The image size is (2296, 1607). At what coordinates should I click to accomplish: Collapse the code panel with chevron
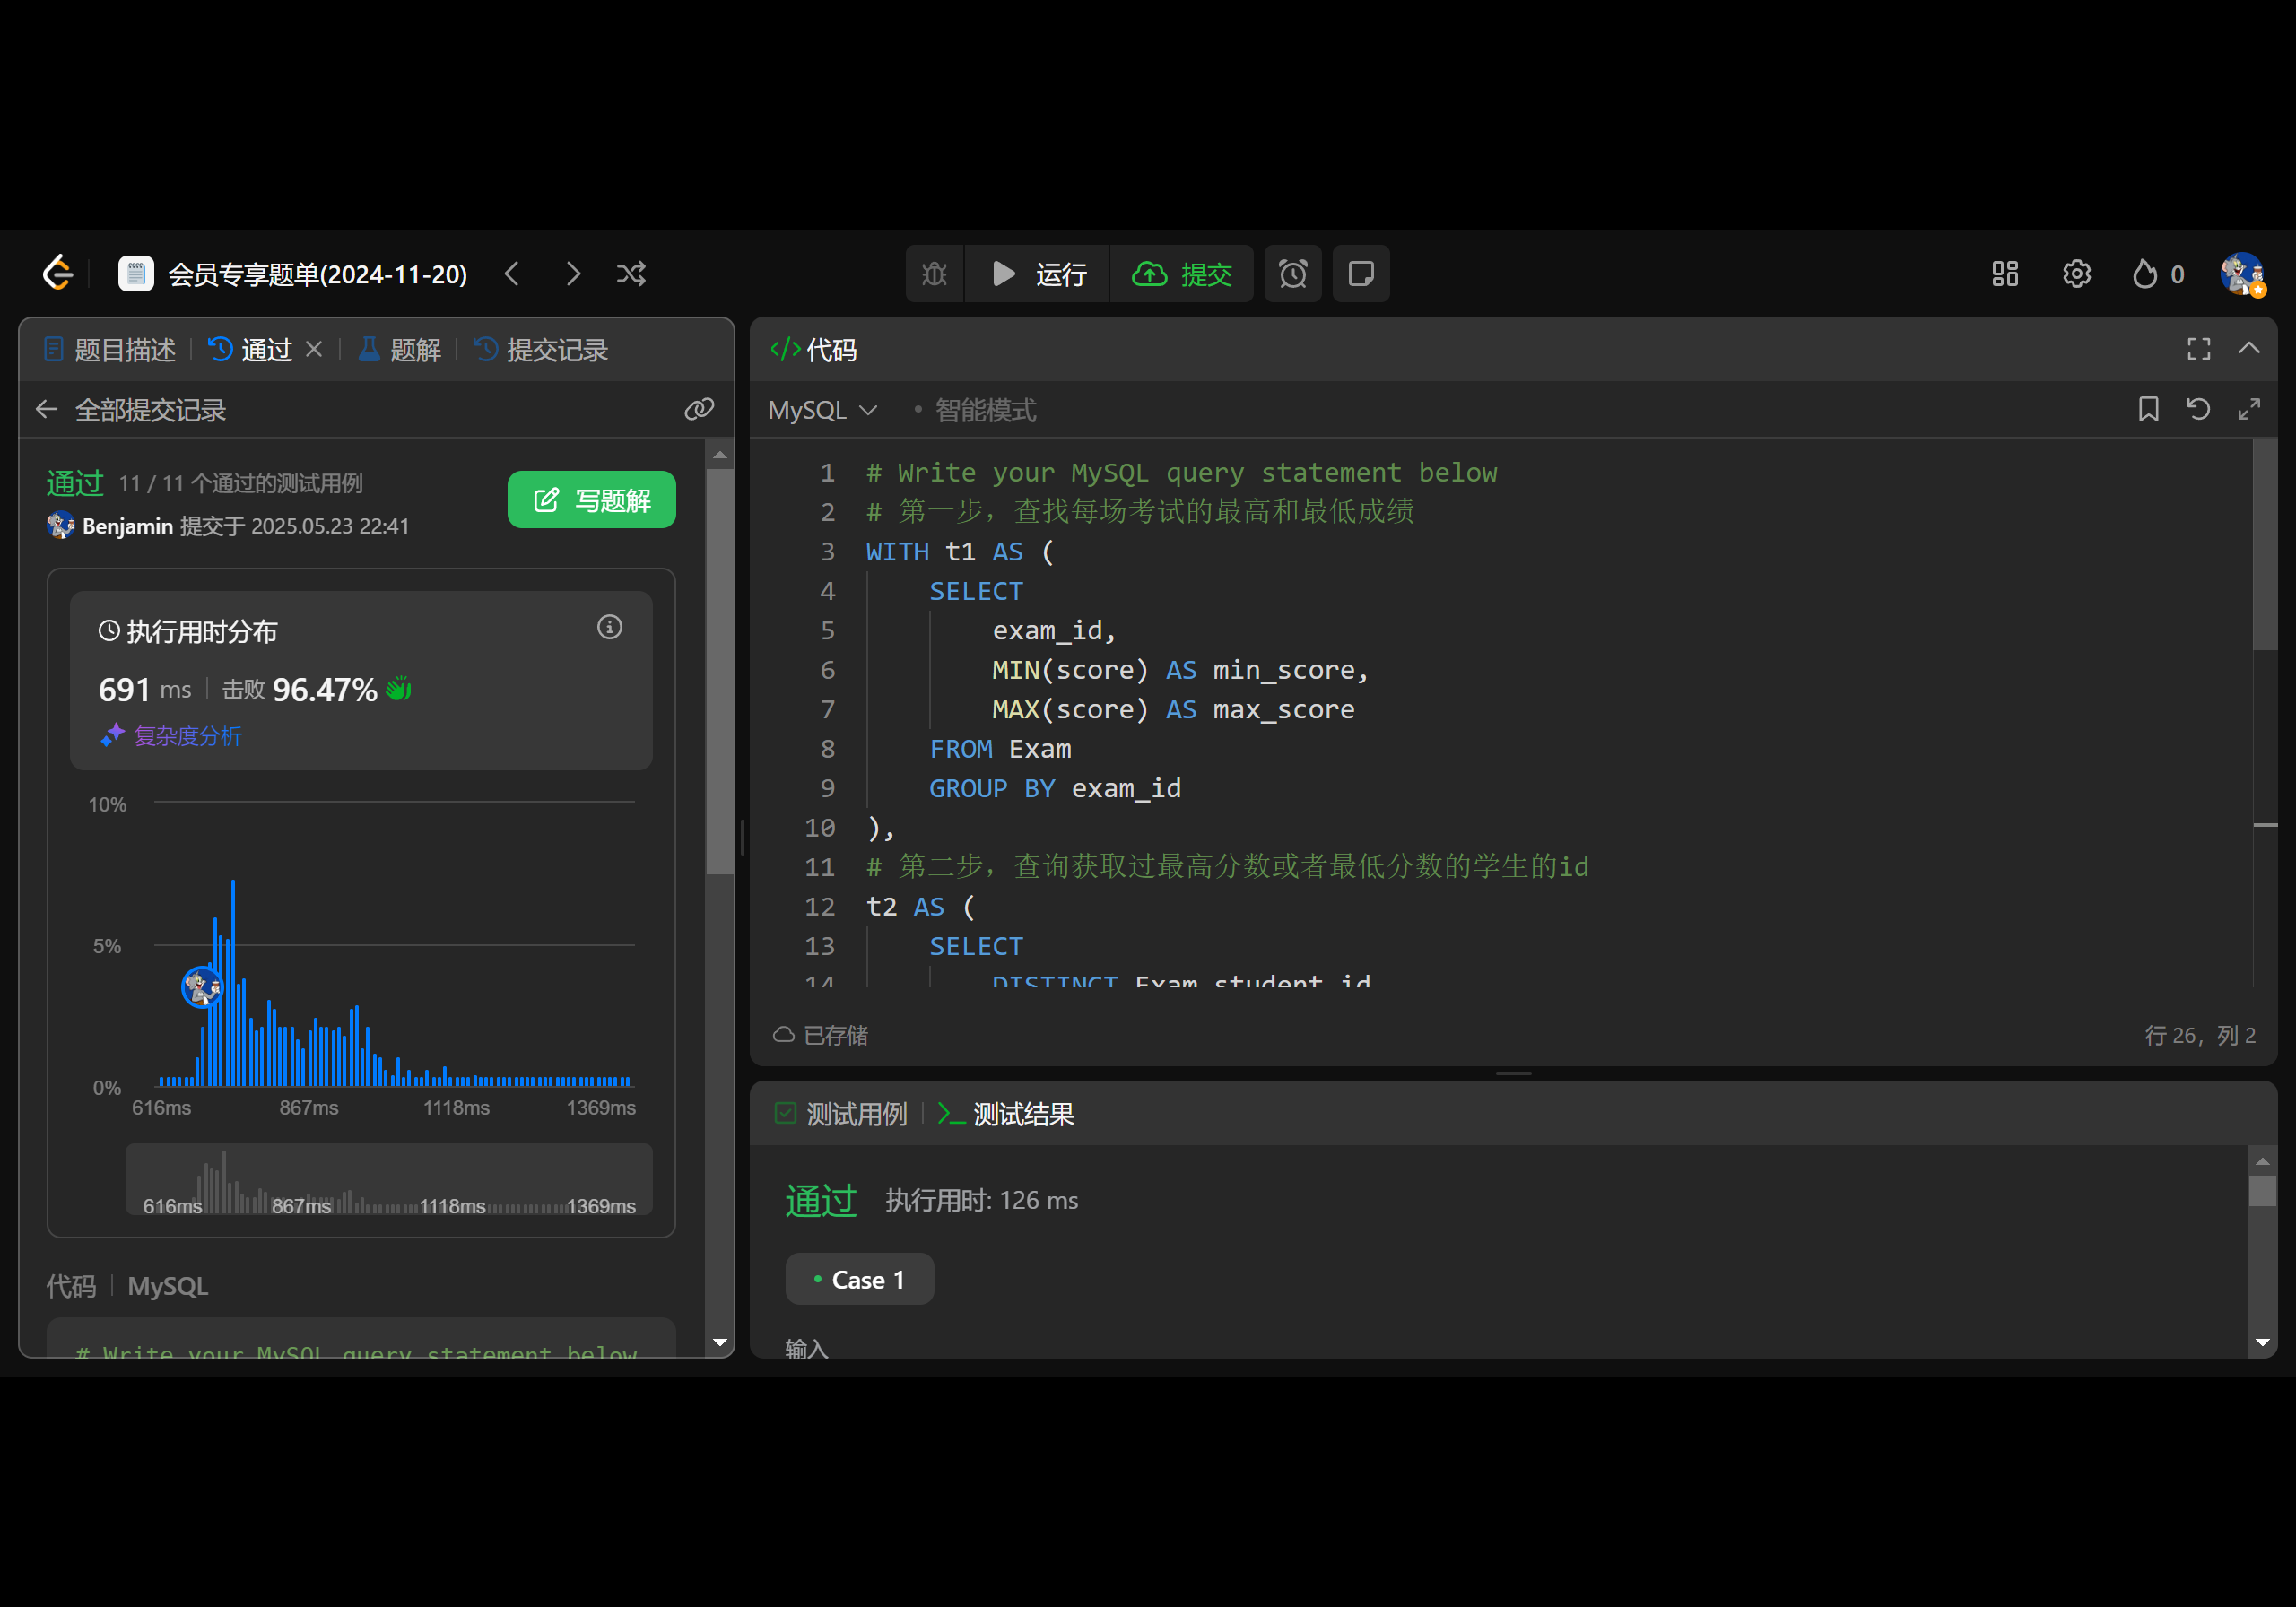(x=2249, y=349)
